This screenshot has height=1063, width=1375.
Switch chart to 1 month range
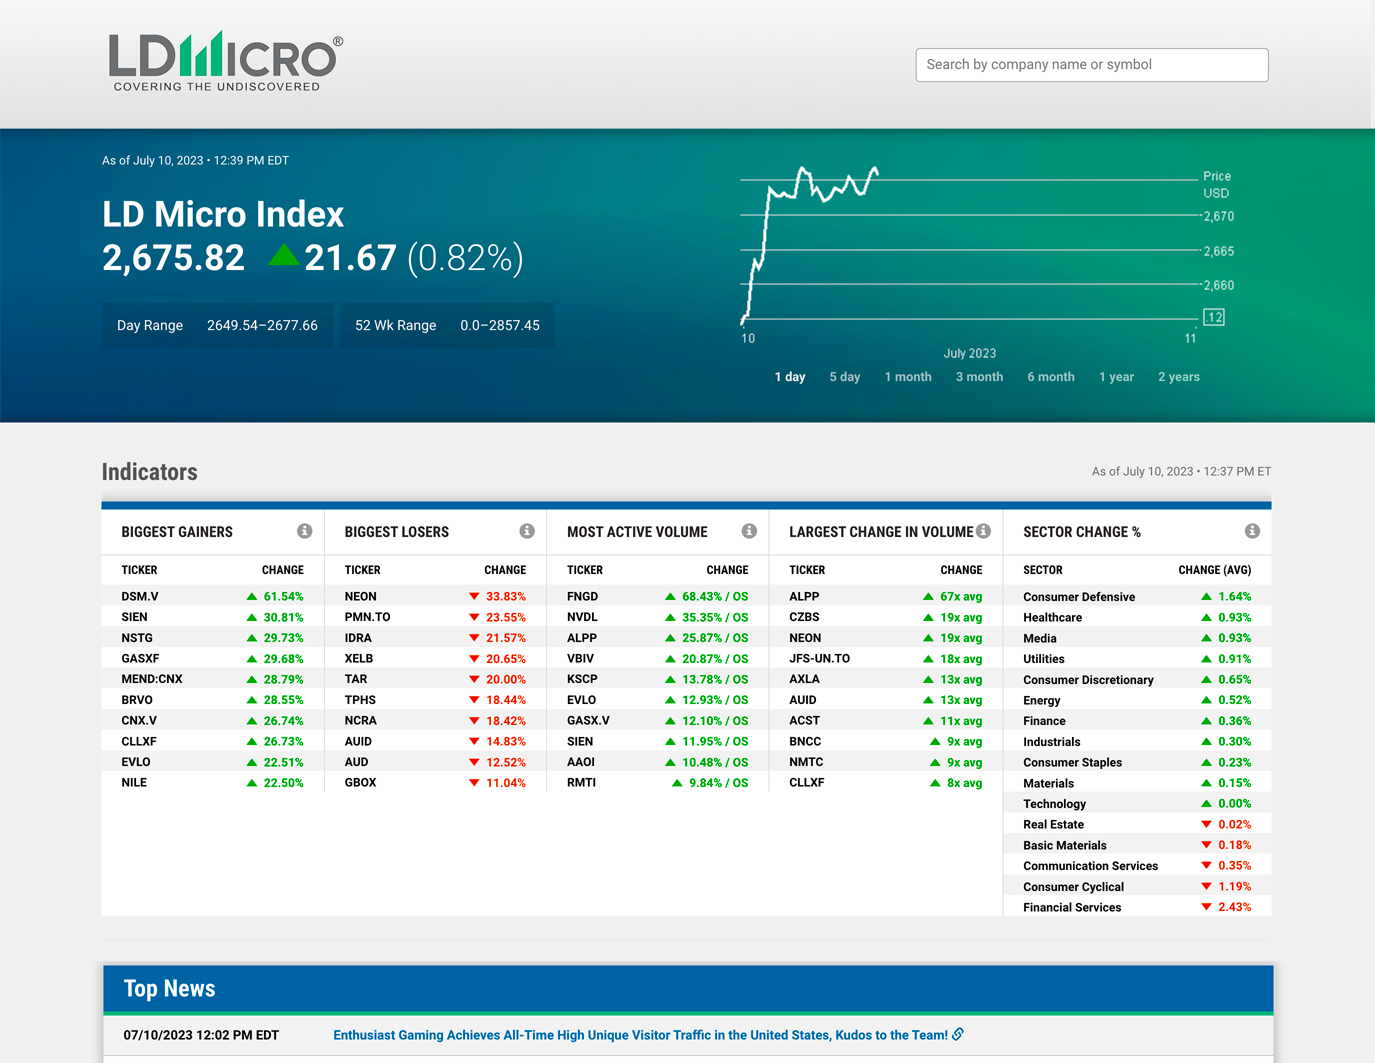[907, 377]
